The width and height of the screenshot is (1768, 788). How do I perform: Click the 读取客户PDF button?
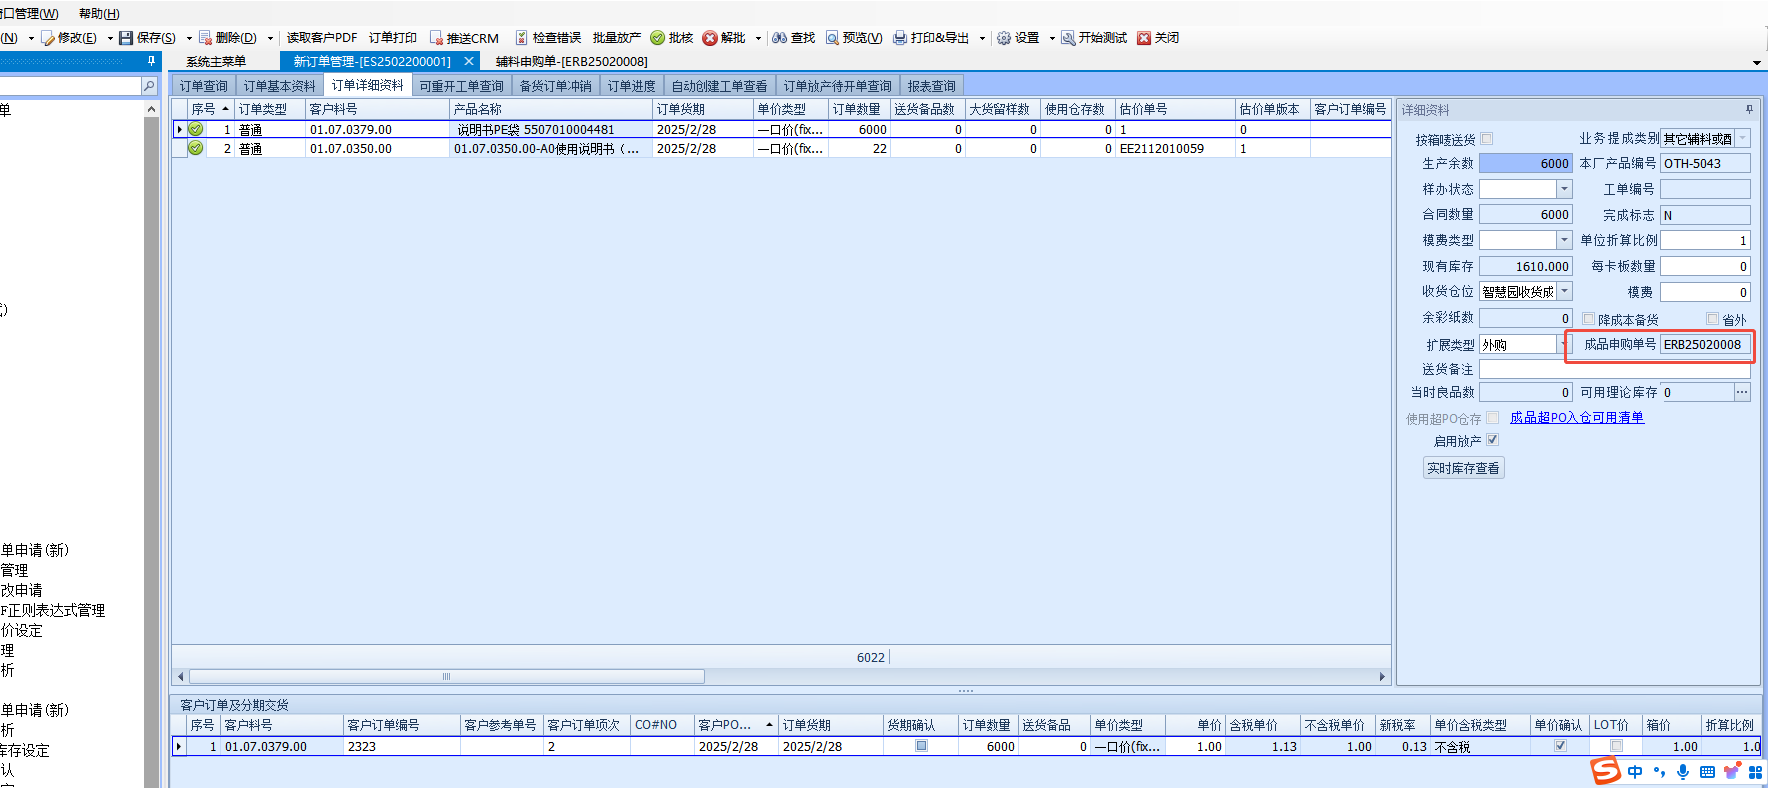click(x=322, y=38)
